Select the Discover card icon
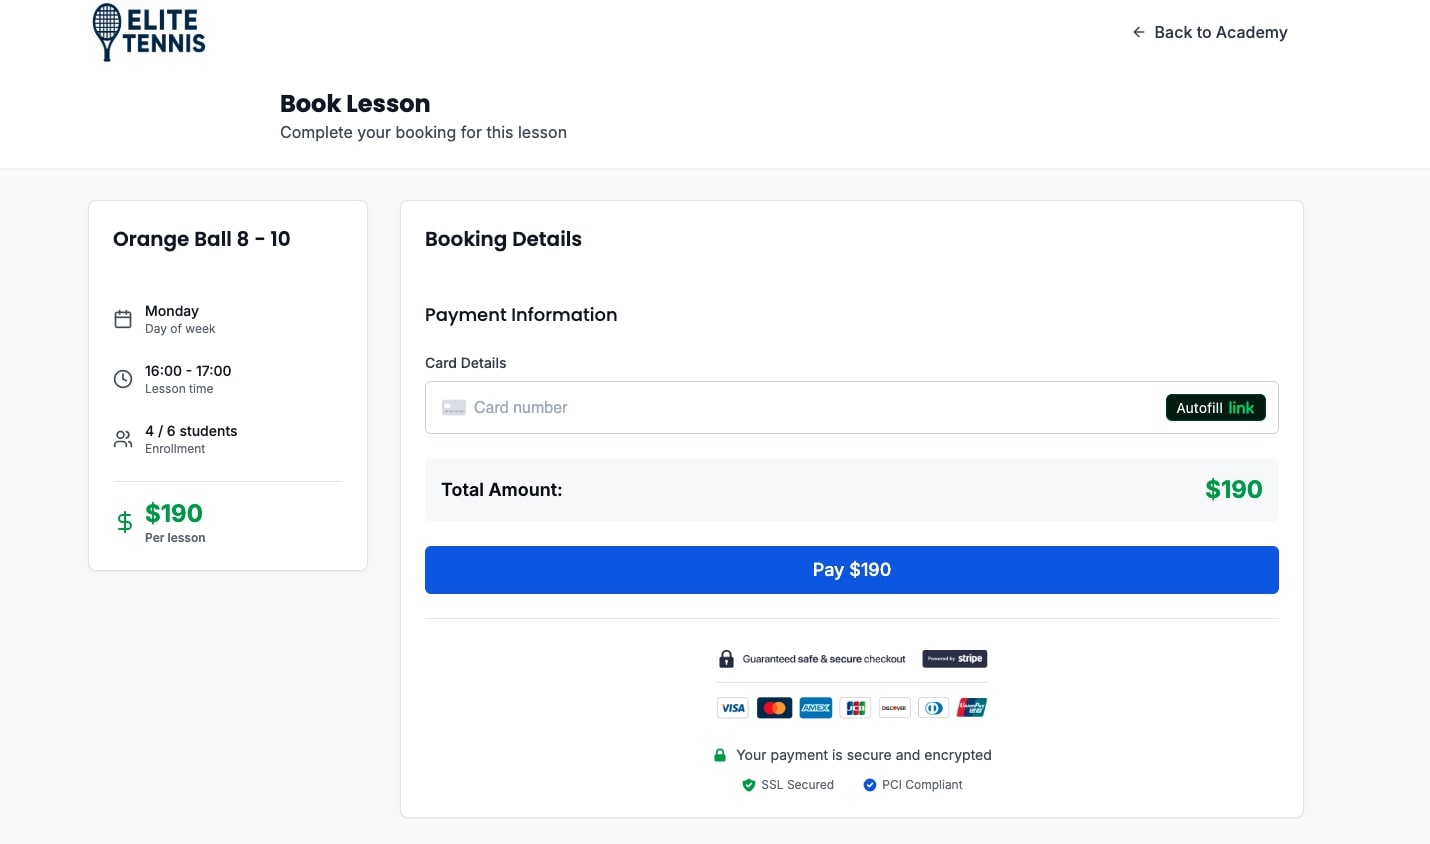 click(893, 707)
